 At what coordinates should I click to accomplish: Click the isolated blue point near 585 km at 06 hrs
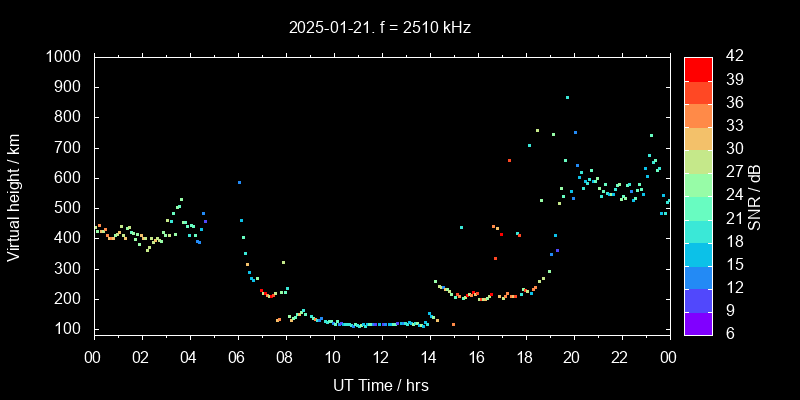239,182
